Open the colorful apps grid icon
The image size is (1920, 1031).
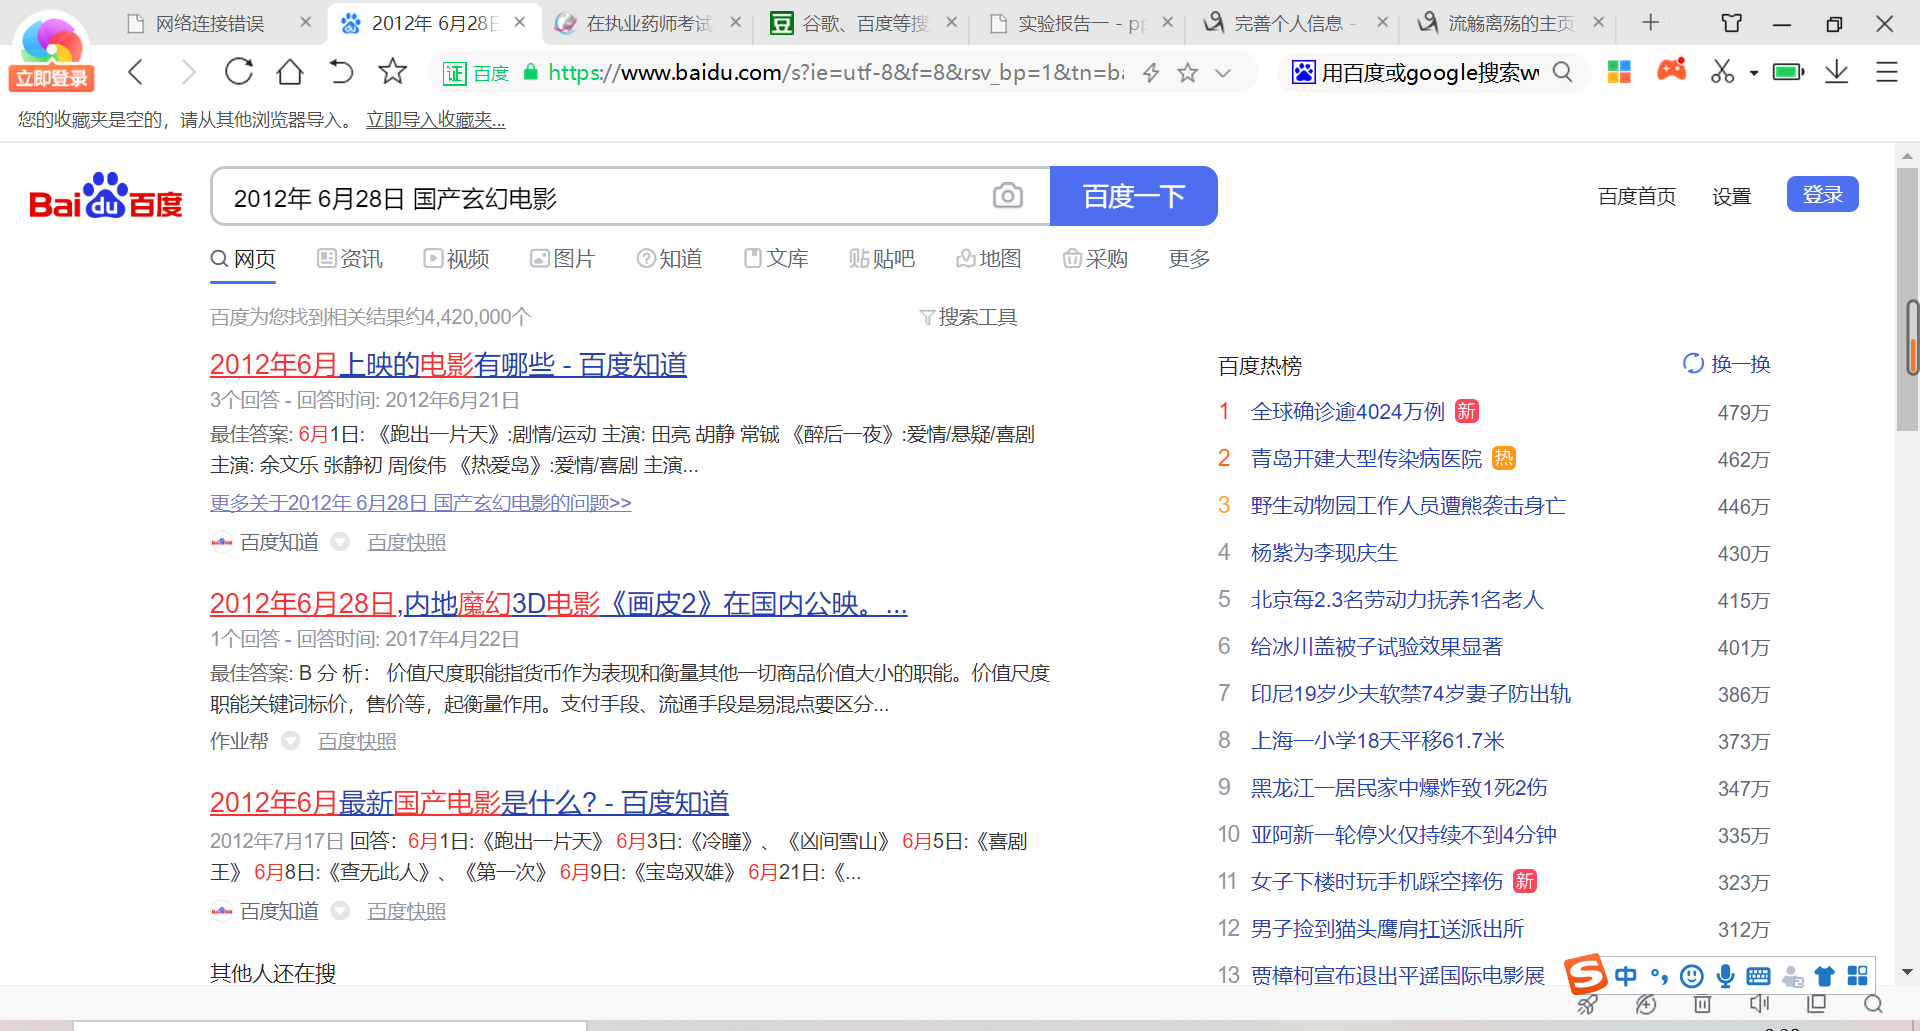click(x=1619, y=72)
